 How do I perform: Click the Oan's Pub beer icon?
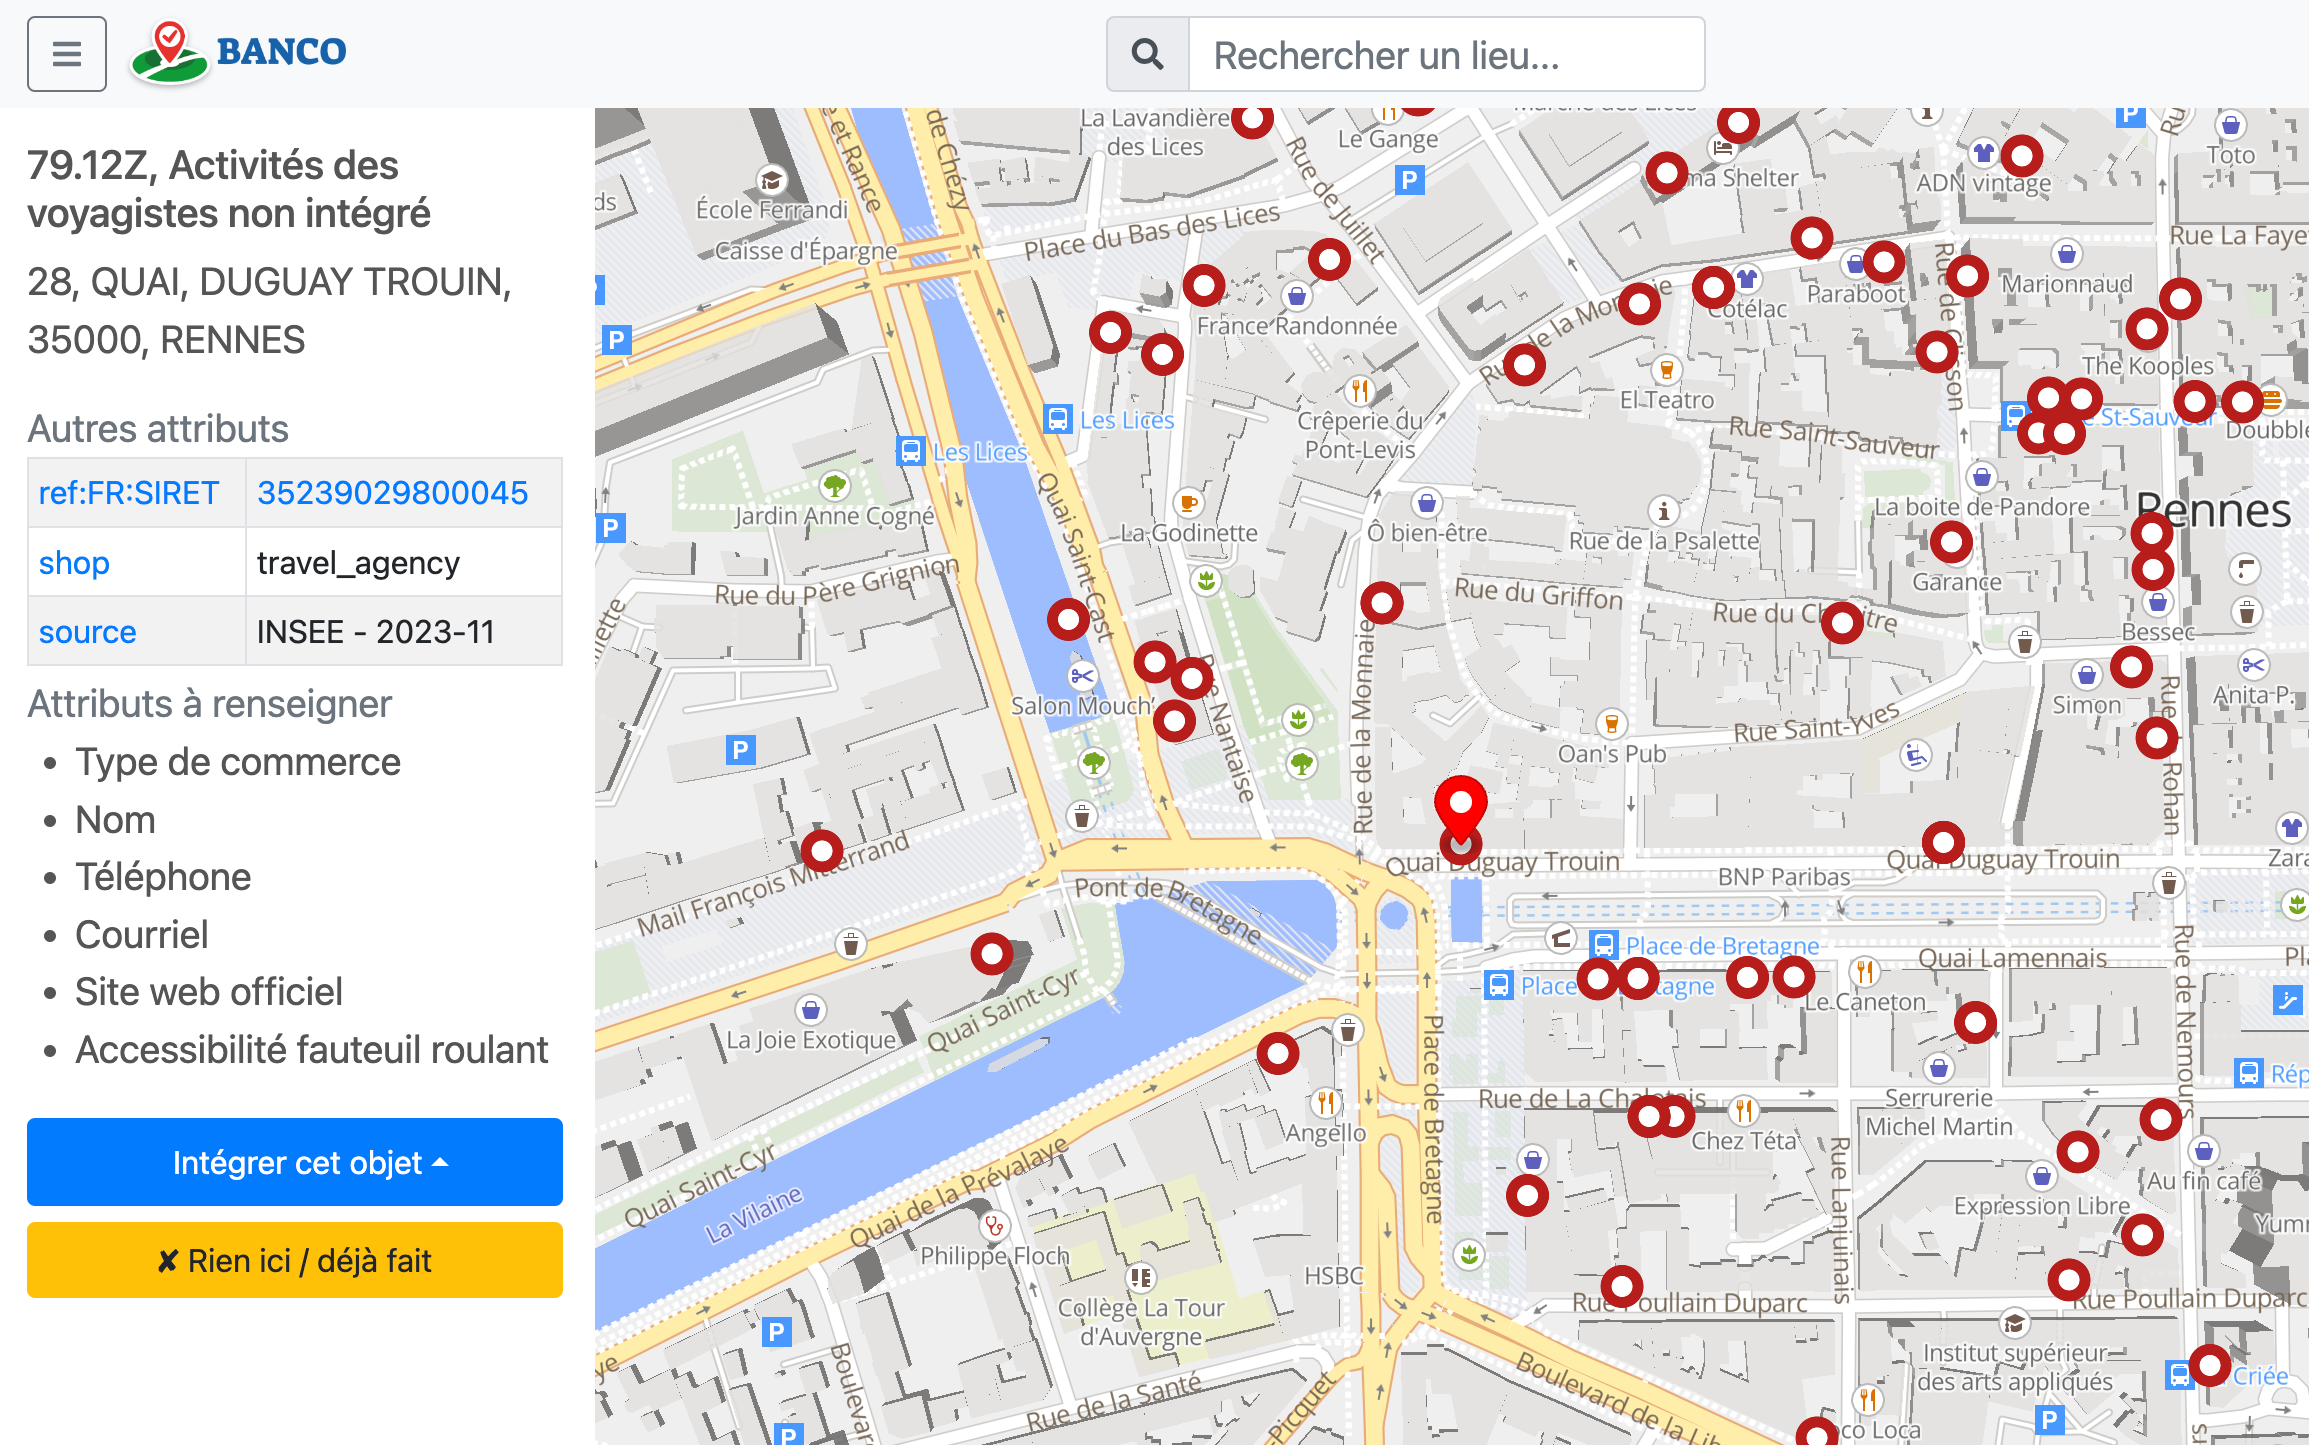tap(1610, 723)
